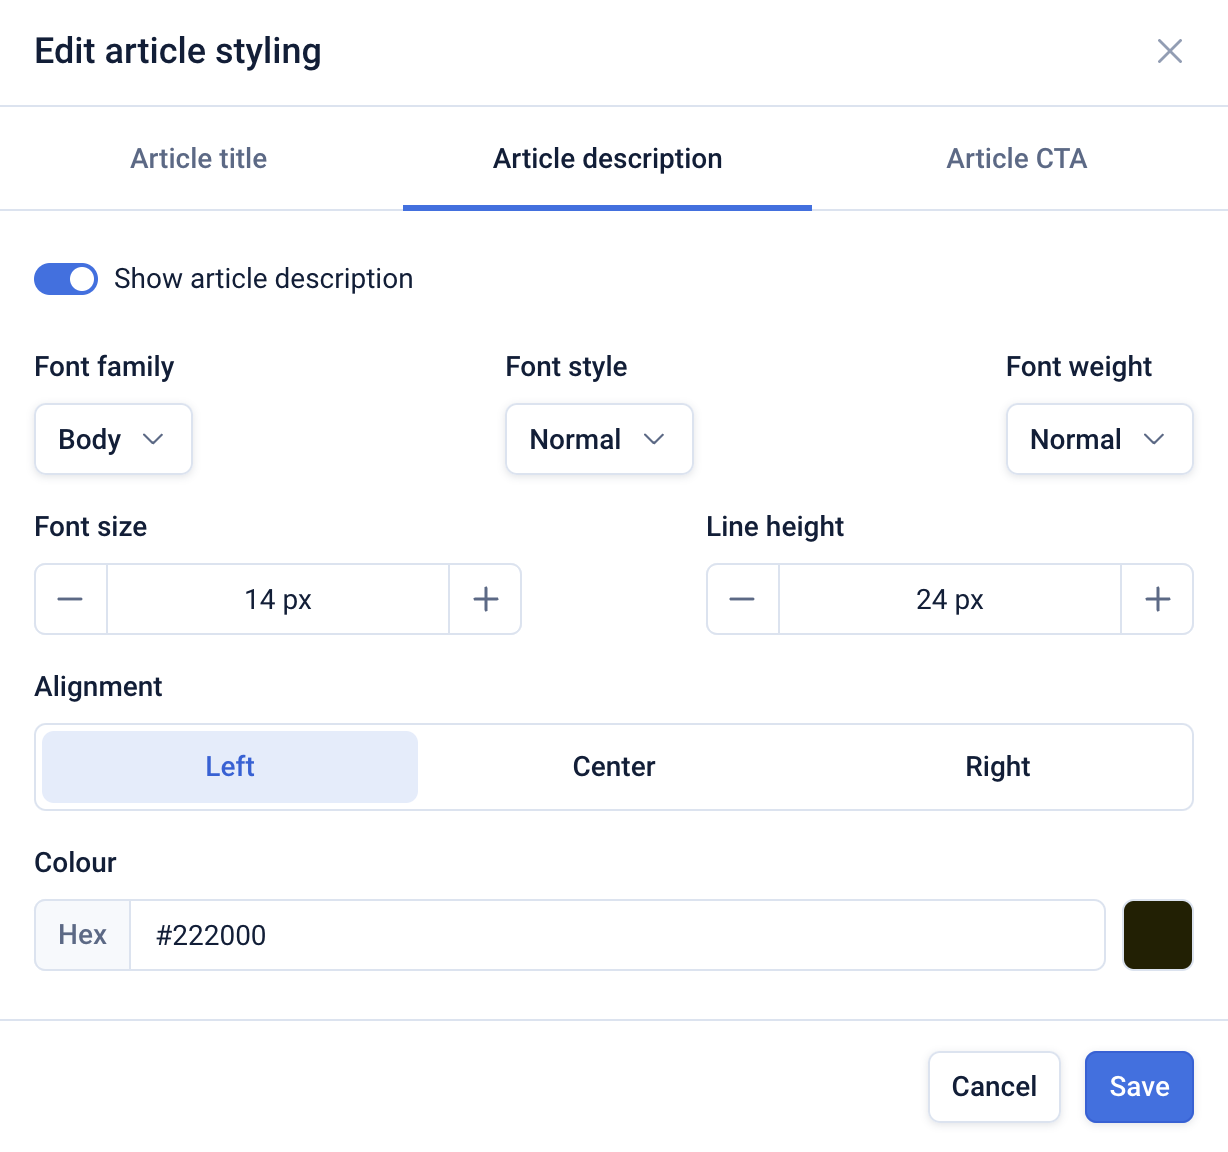Decrease font size with minus icon

coord(71,599)
